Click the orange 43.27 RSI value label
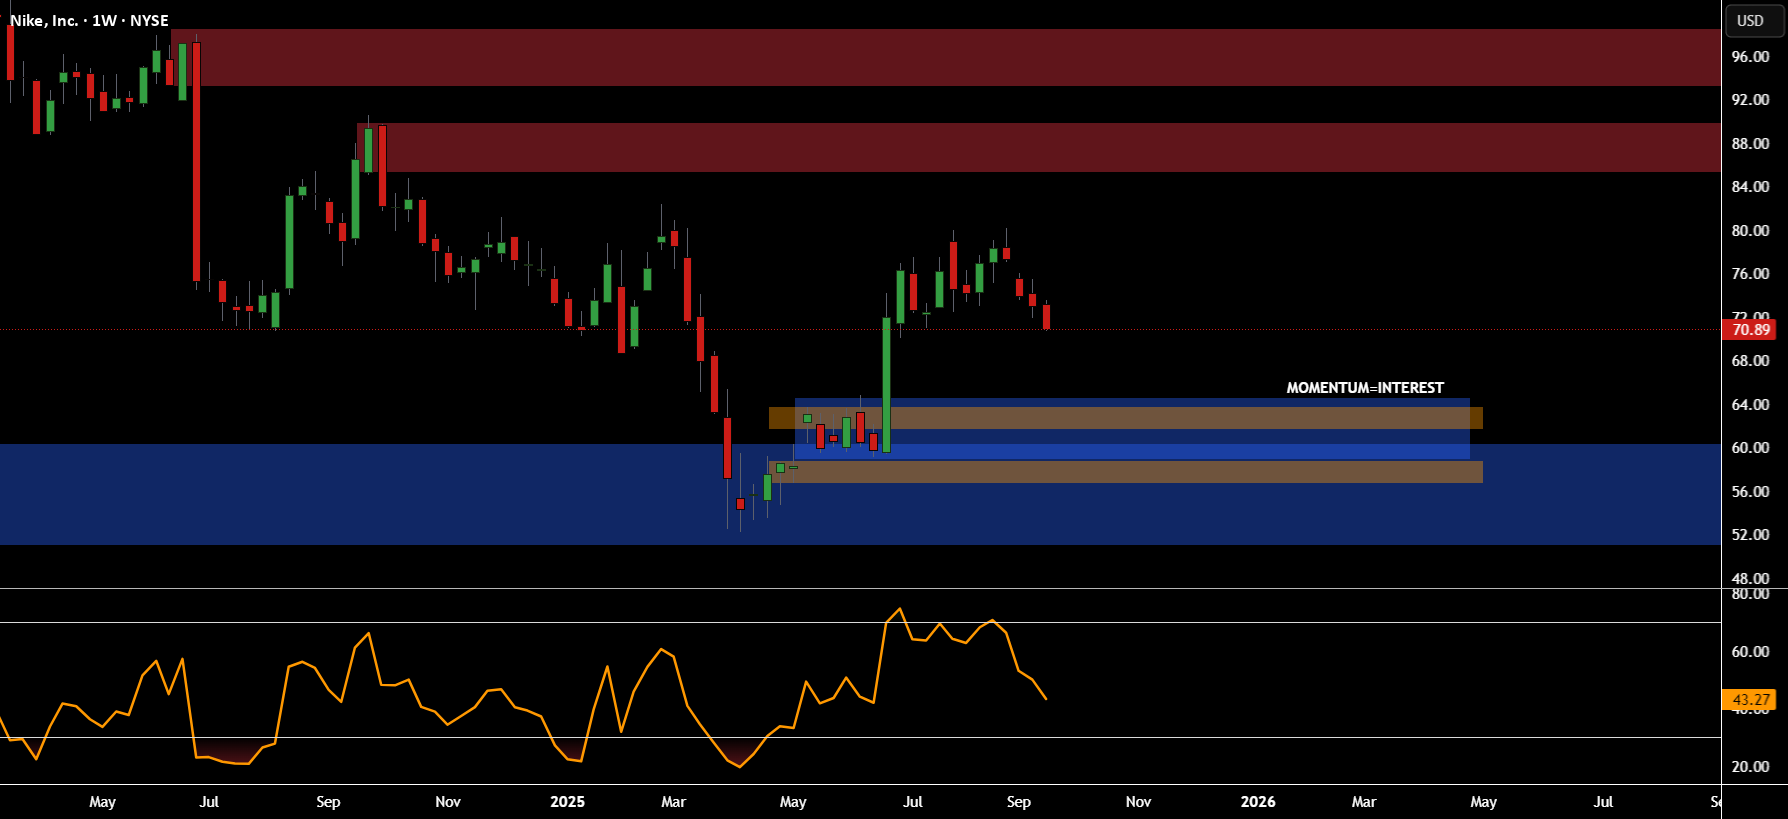 pyautogui.click(x=1749, y=700)
